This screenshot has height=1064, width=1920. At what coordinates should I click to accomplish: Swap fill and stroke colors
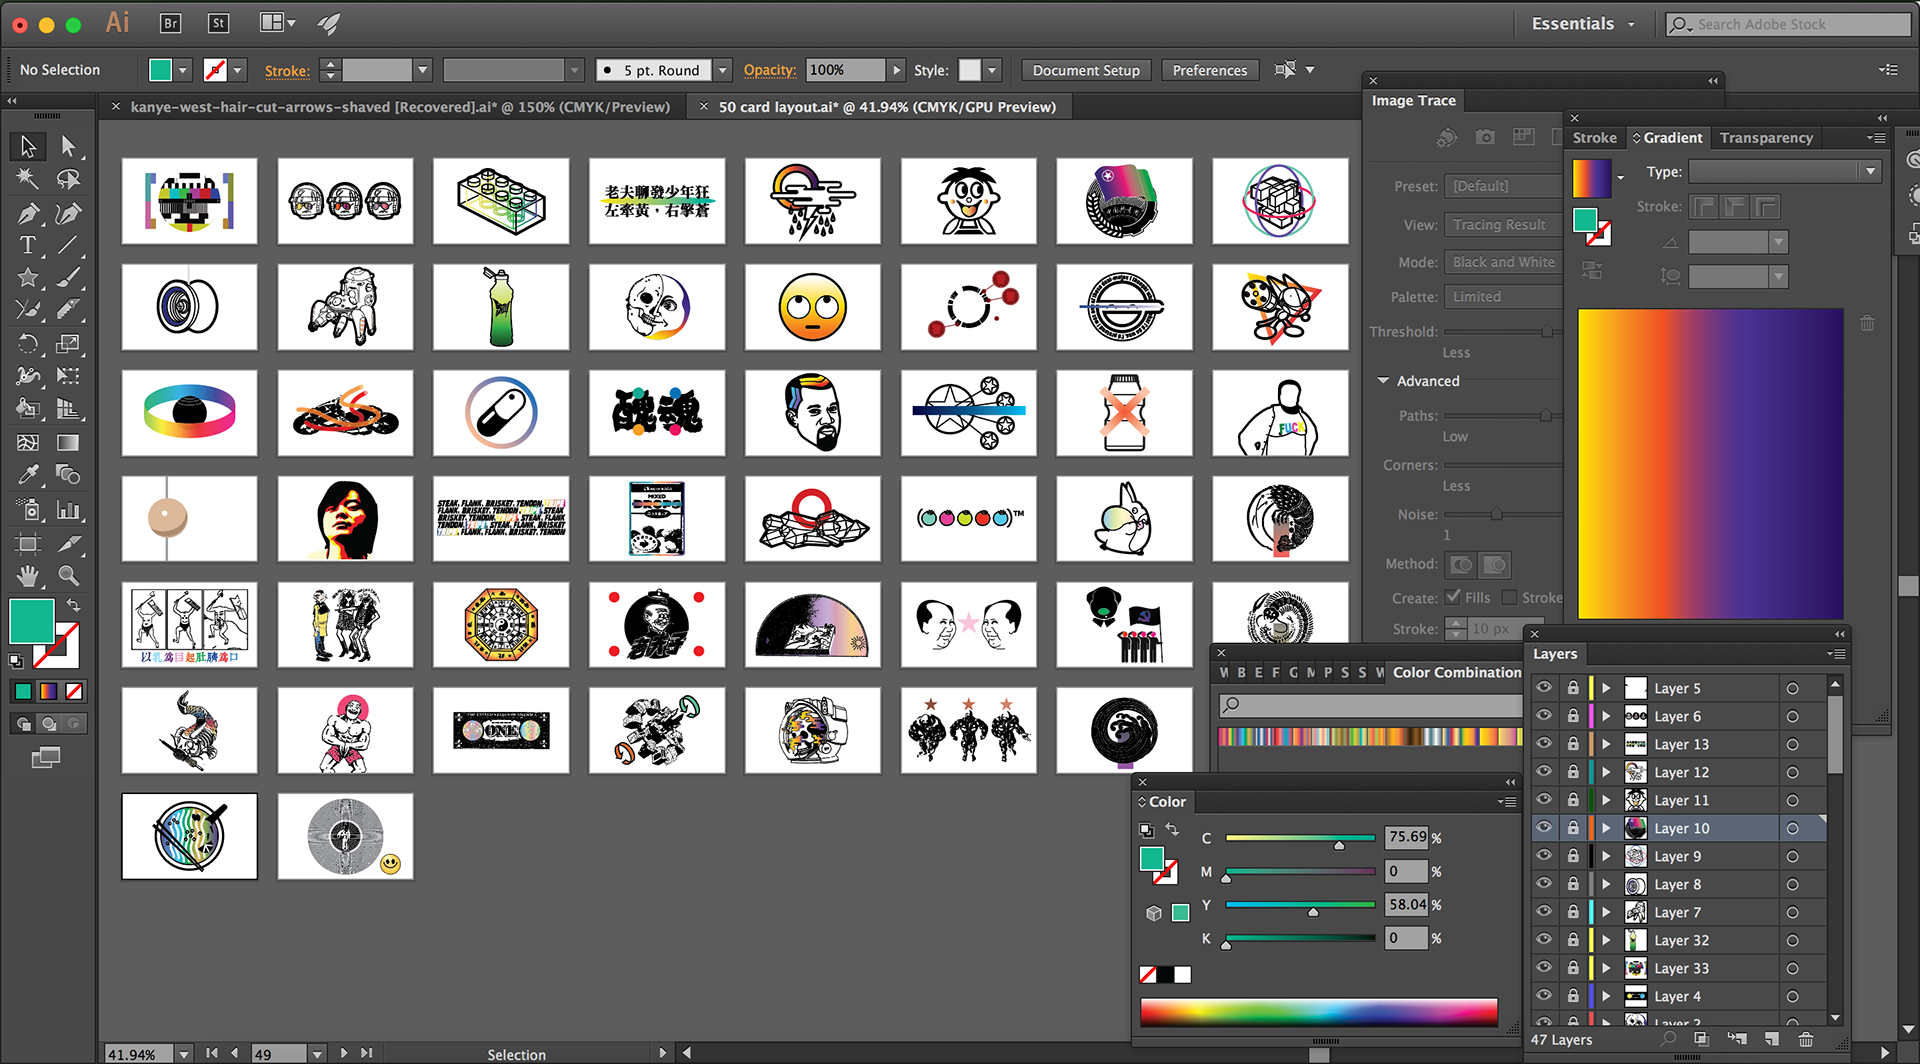[73, 605]
